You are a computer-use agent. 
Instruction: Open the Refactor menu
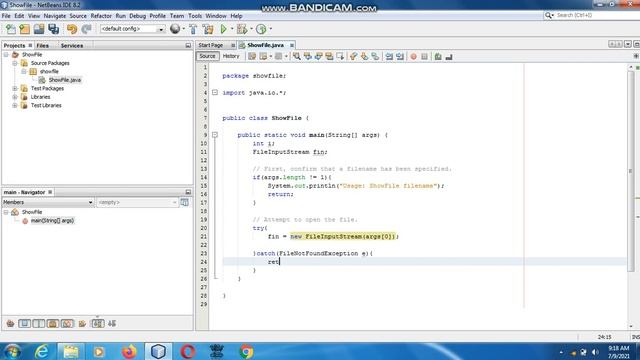click(101, 16)
